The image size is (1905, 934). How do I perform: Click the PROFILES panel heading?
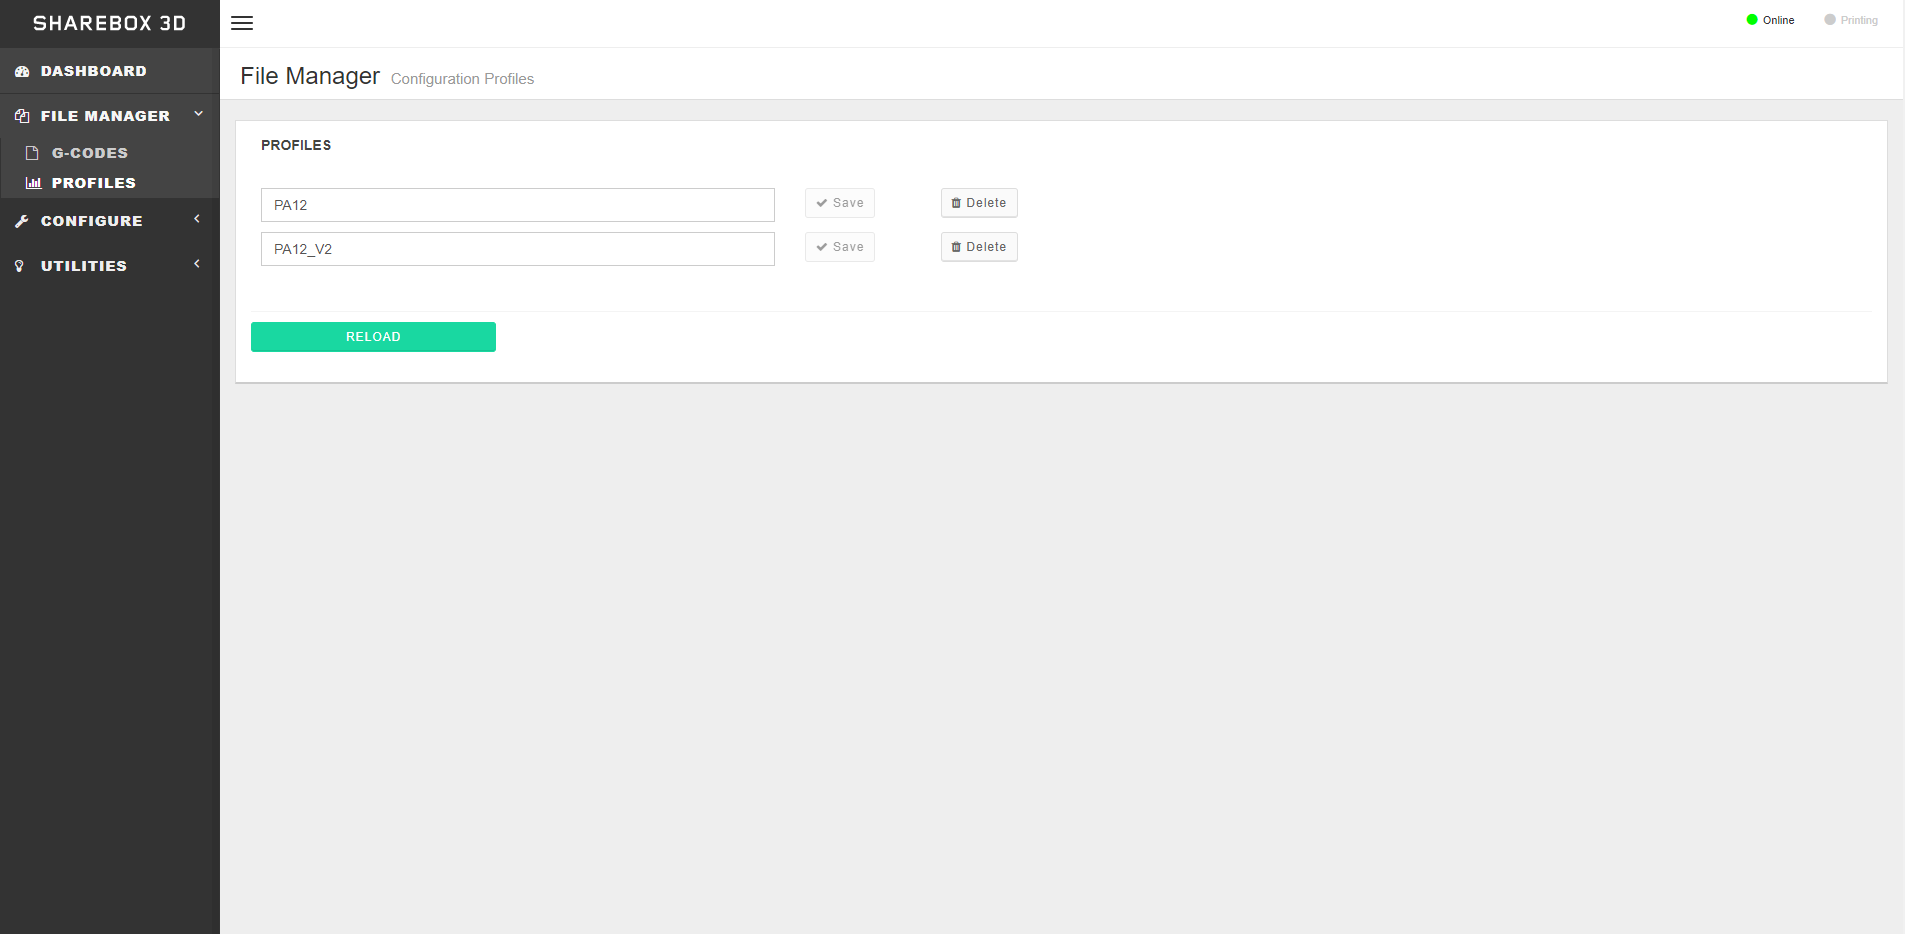296,145
